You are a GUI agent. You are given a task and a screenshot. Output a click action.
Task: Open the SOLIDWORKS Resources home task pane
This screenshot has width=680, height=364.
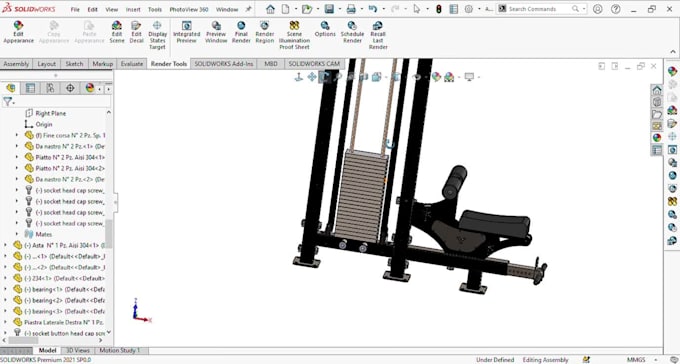657,90
